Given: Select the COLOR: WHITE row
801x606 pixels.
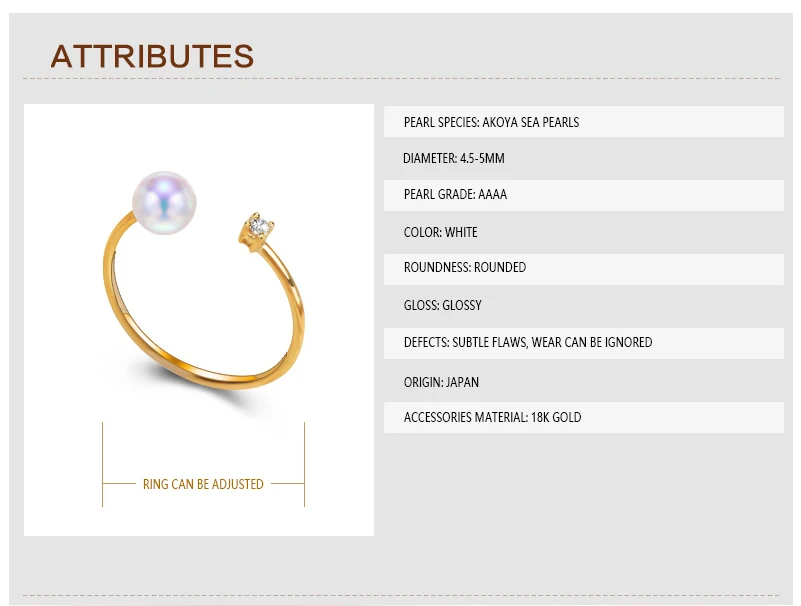Looking at the screenshot, I should (x=583, y=232).
